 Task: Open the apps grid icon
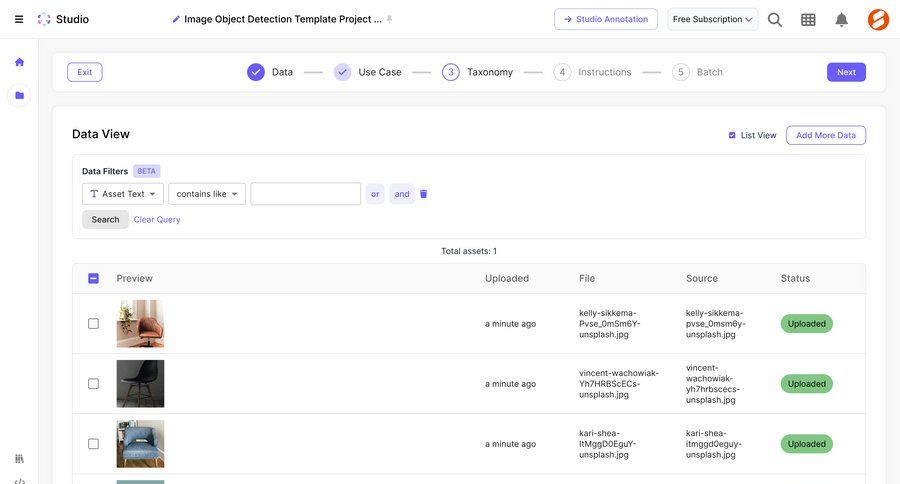(808, 19)
